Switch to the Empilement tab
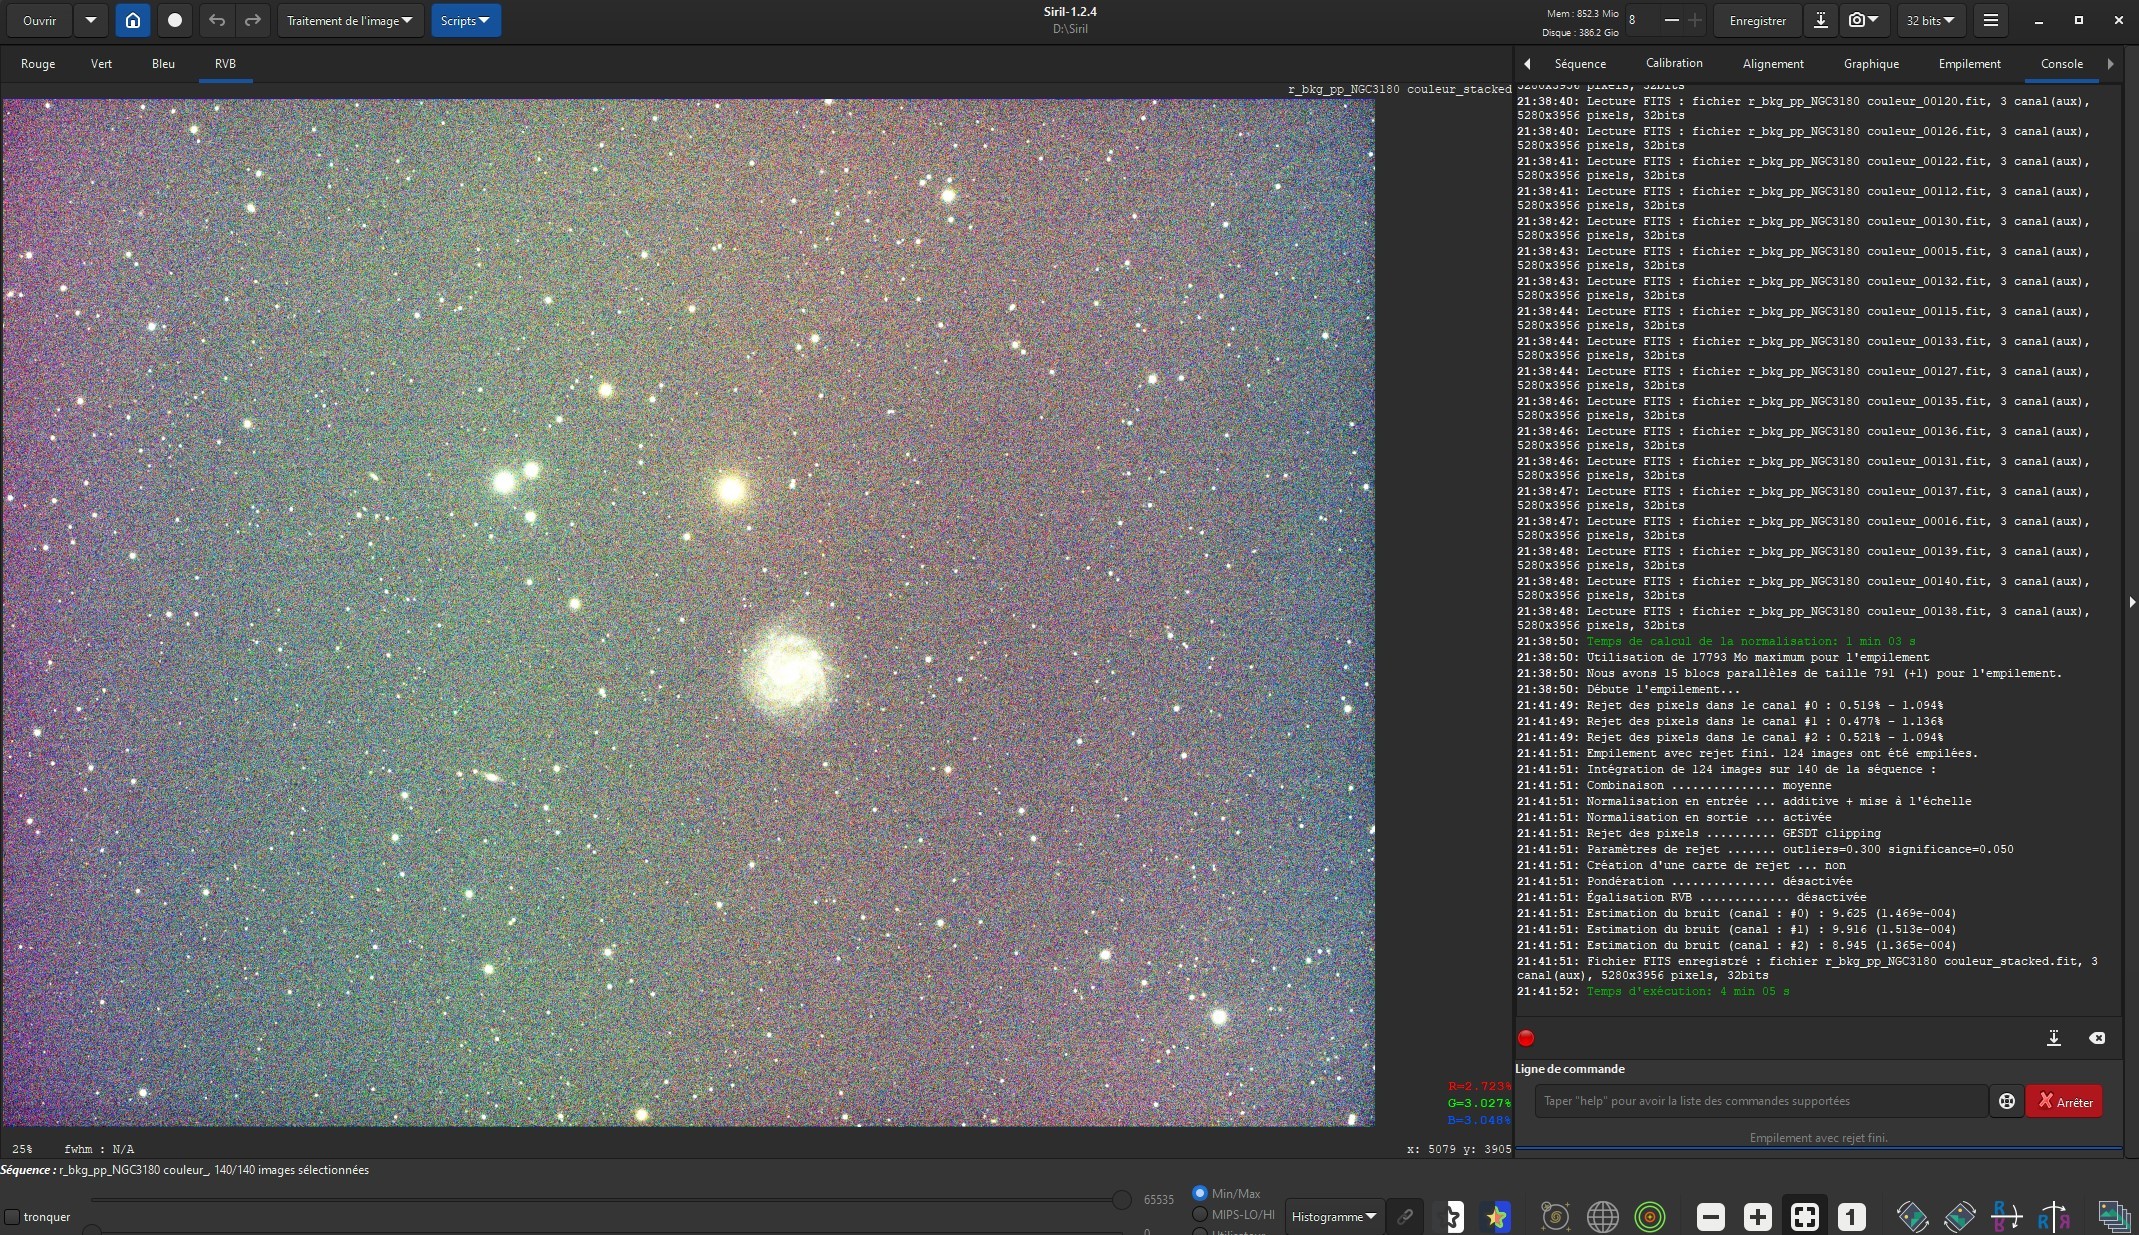Screen dimensions: 2139x1235 pyautogui.click(x=1969, y=63)
